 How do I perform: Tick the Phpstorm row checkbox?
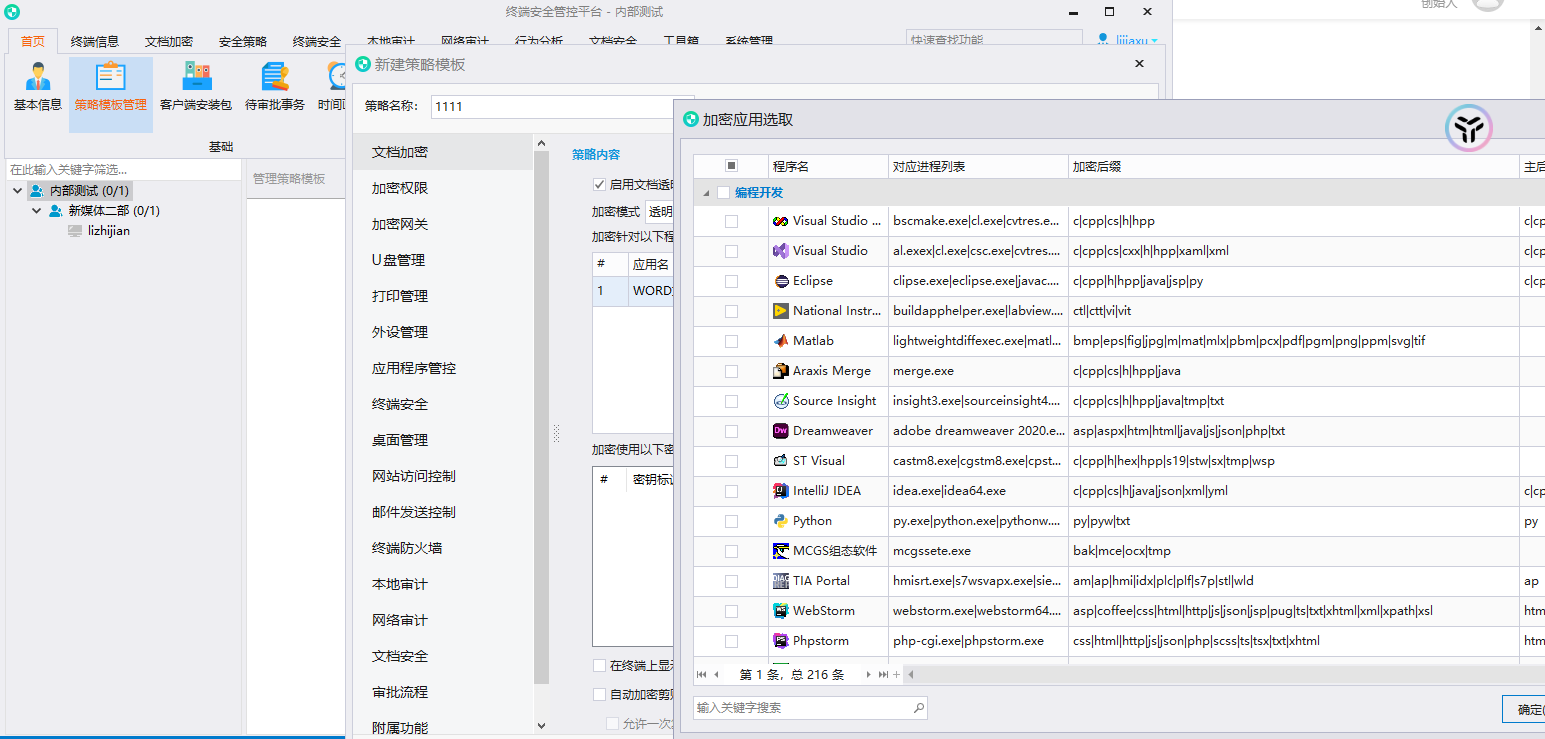coord(731,641)
